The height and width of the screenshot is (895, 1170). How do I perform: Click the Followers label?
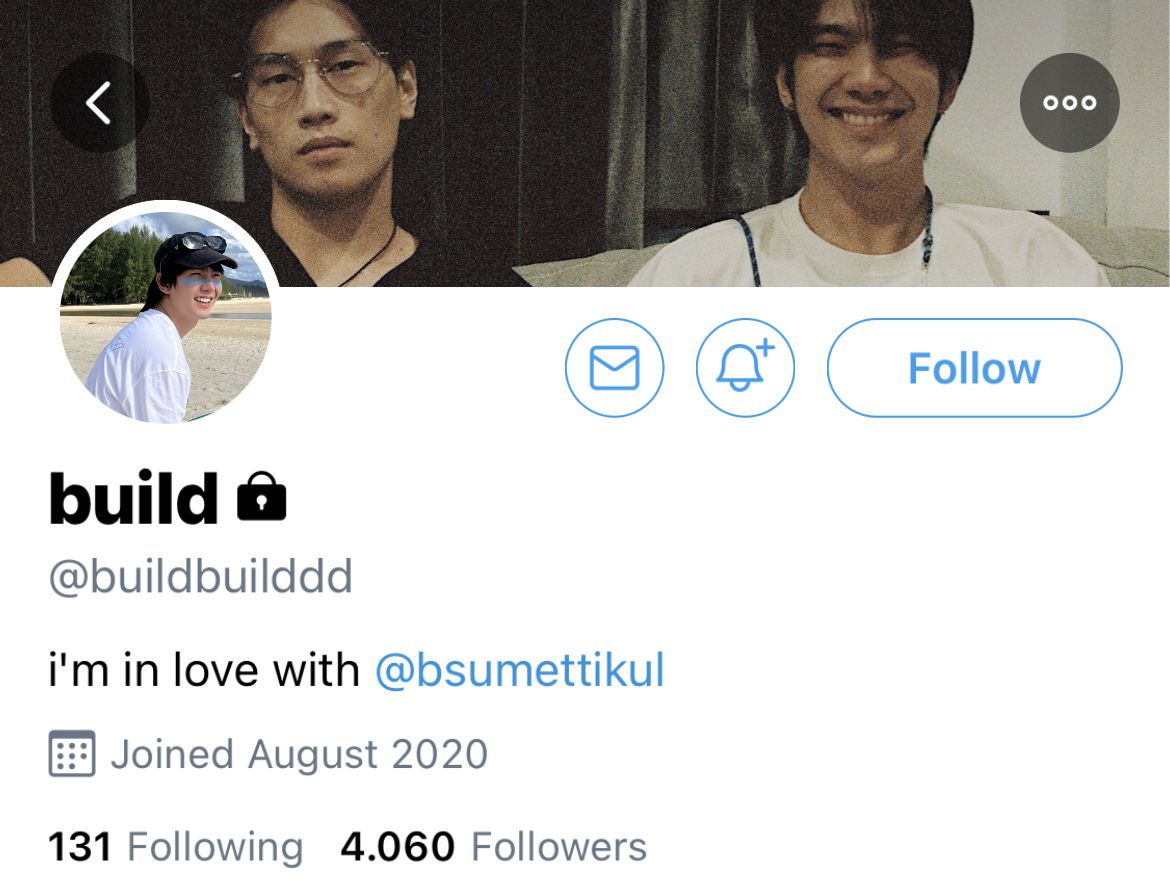559,846
